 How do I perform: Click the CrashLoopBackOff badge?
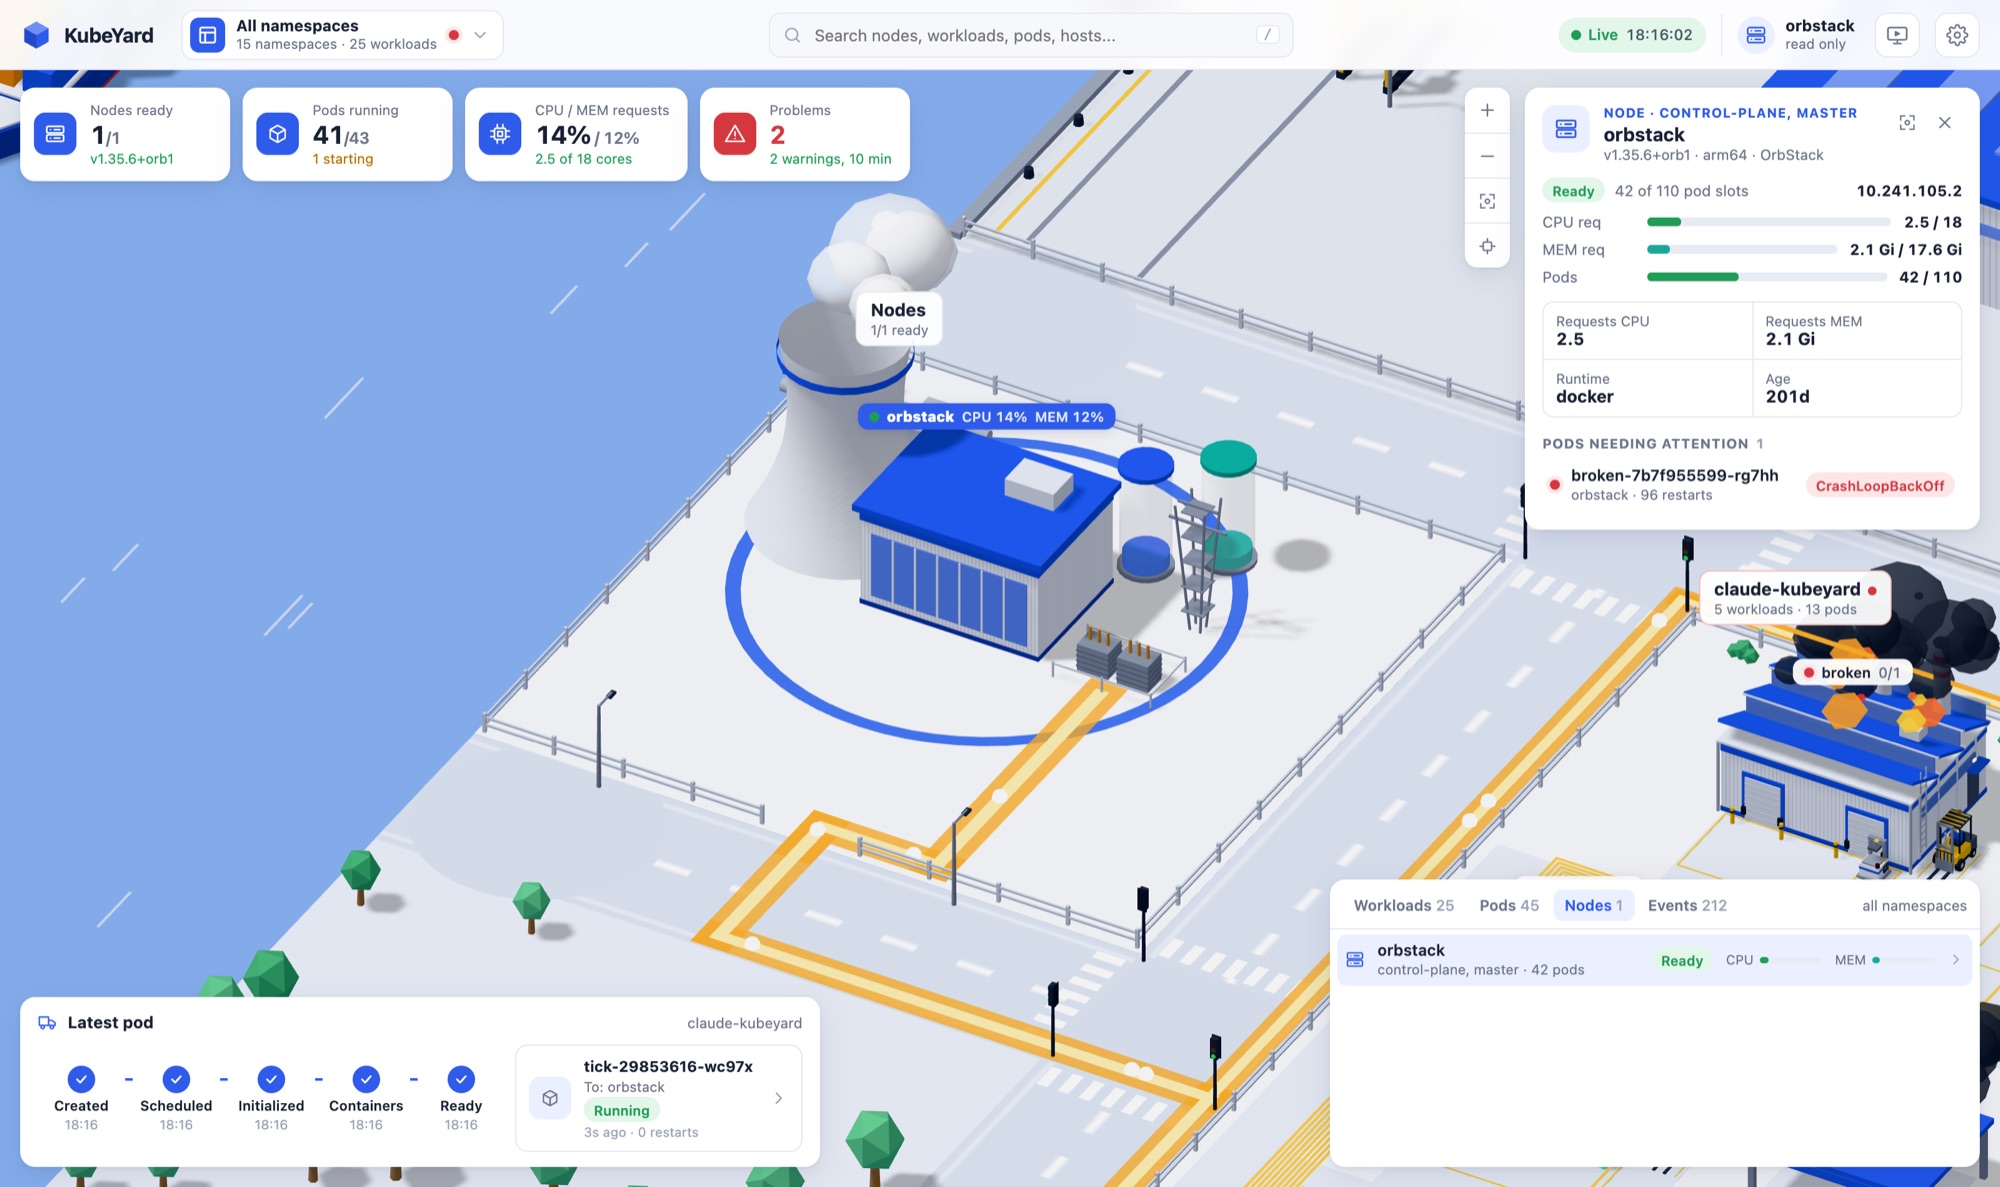(1879, 486)
